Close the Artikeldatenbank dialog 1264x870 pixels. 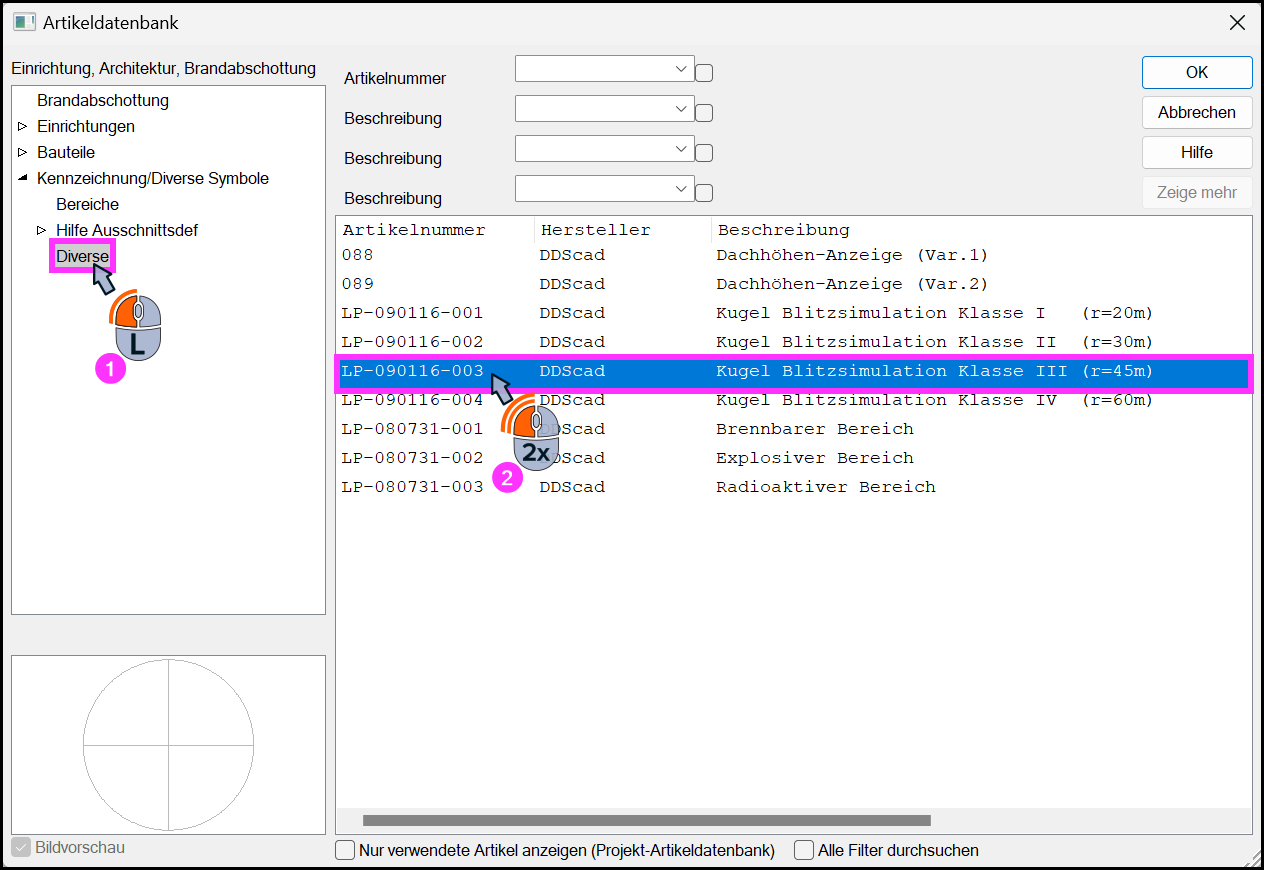[x=1237, y=22]
